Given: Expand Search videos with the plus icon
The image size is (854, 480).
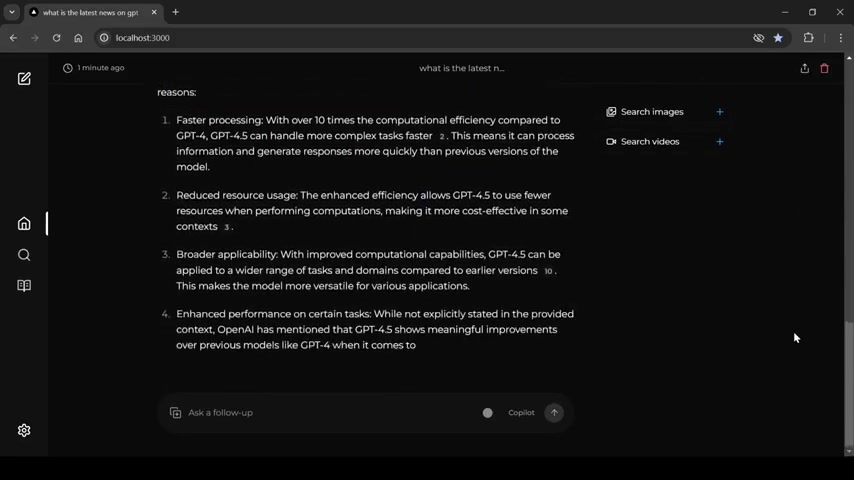Looking at the screenshot, I should point(719,142).
